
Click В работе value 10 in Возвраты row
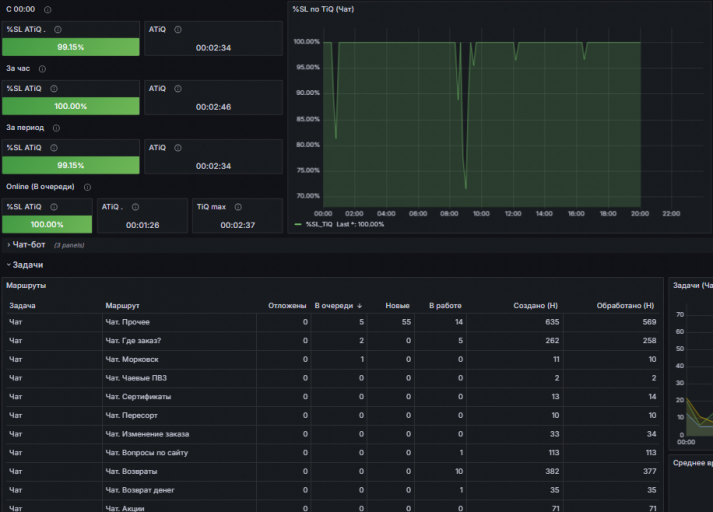pos(459,471)
